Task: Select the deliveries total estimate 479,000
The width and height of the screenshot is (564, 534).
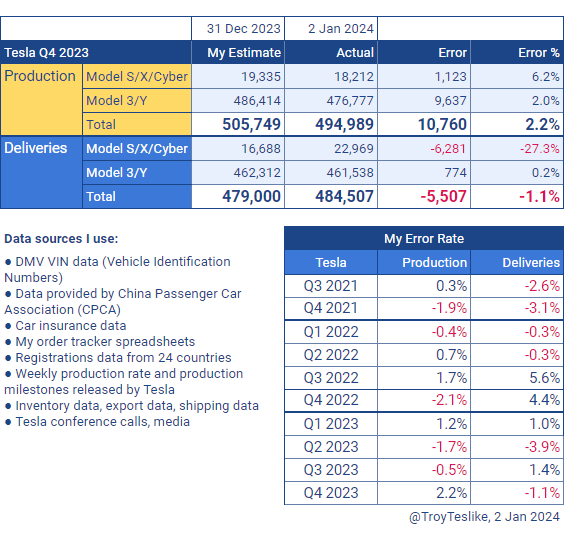Action: click(x=238, y=196)
